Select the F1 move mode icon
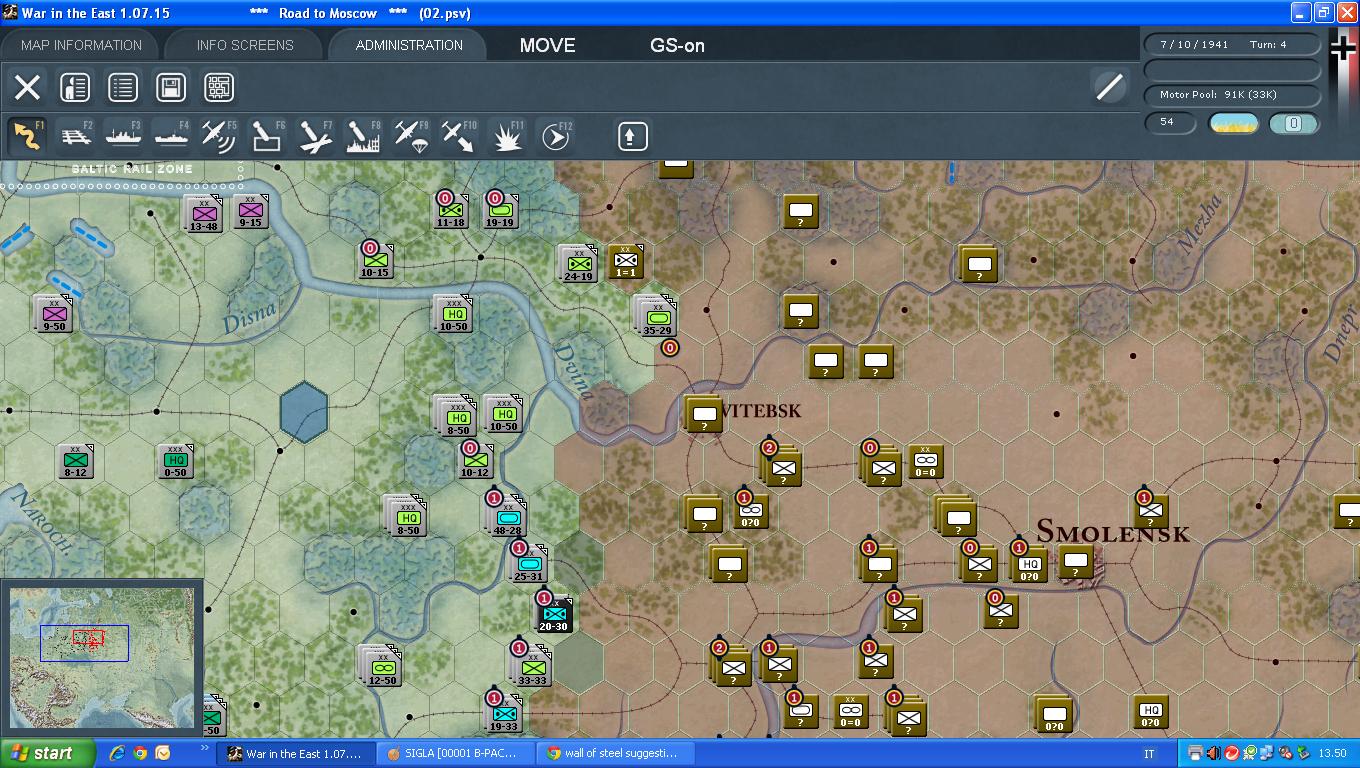The width and height of the screenshot is (1360, 768). coord(27,135)
